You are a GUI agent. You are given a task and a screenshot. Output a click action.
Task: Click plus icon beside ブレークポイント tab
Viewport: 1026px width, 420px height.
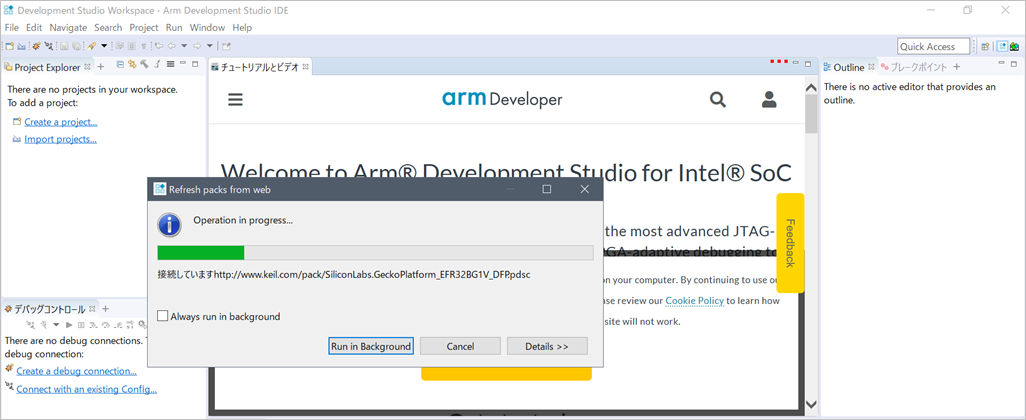(956, 67)
